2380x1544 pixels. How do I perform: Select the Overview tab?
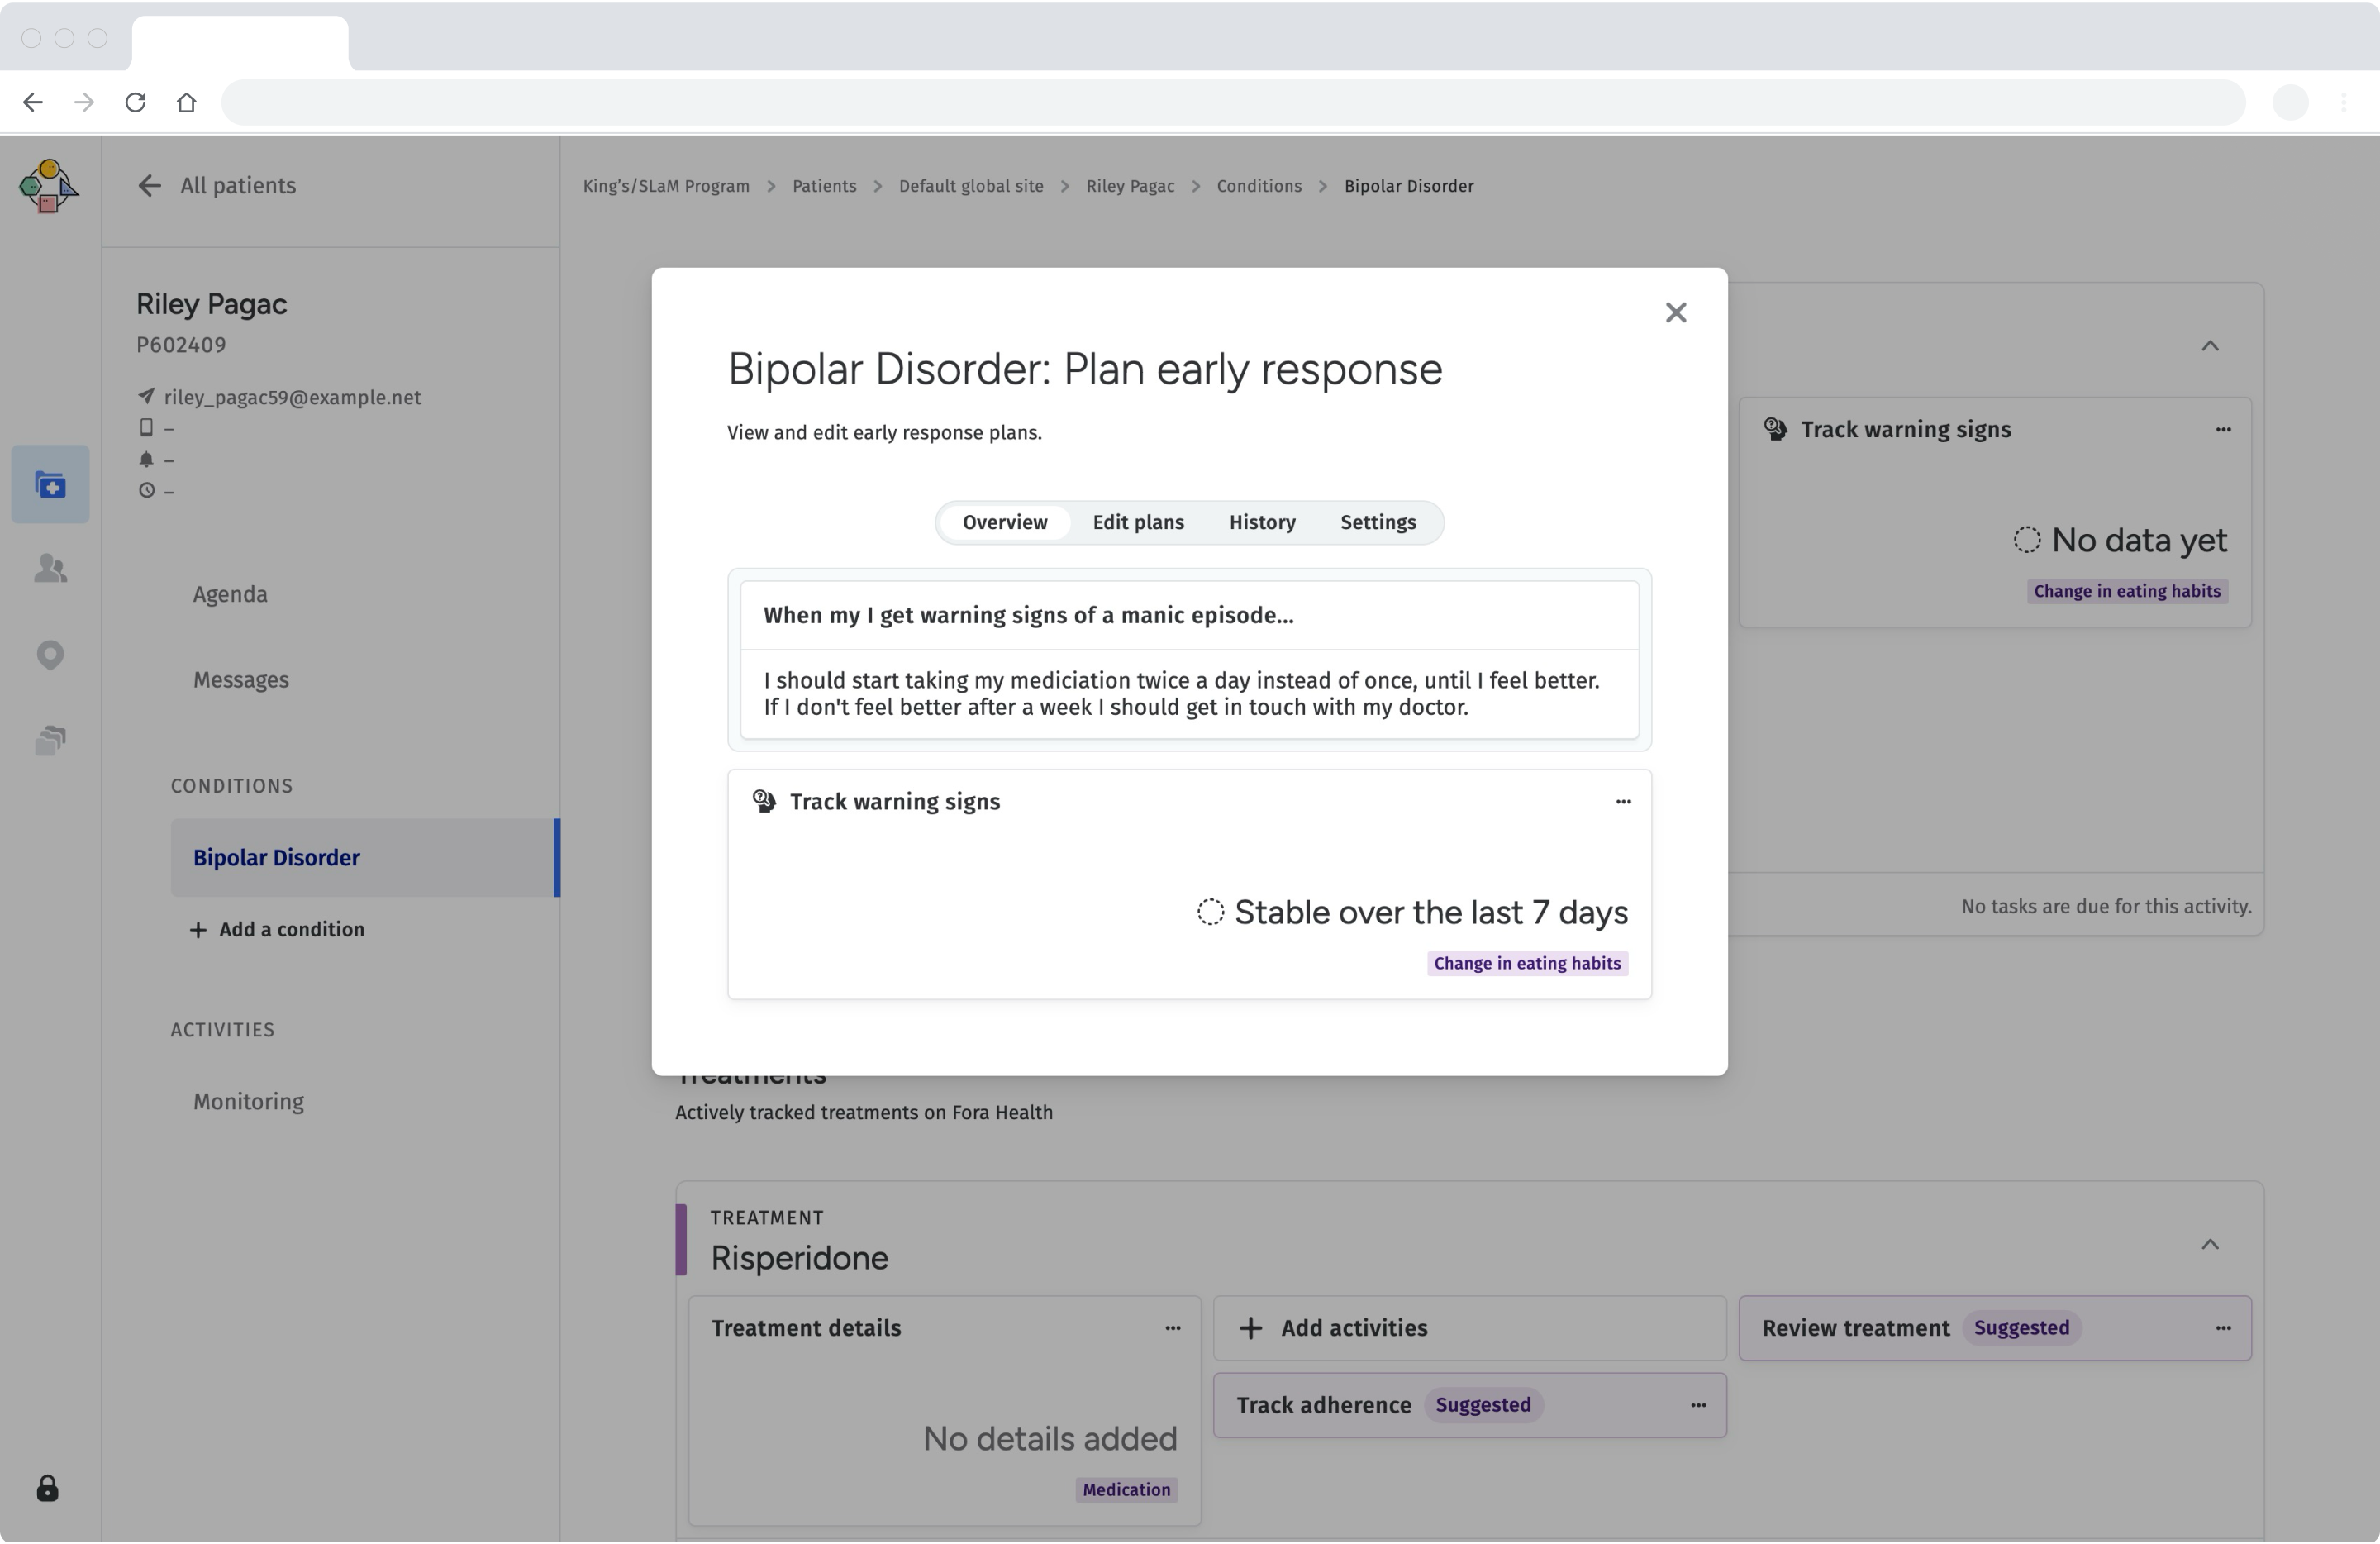point(1004,522)
